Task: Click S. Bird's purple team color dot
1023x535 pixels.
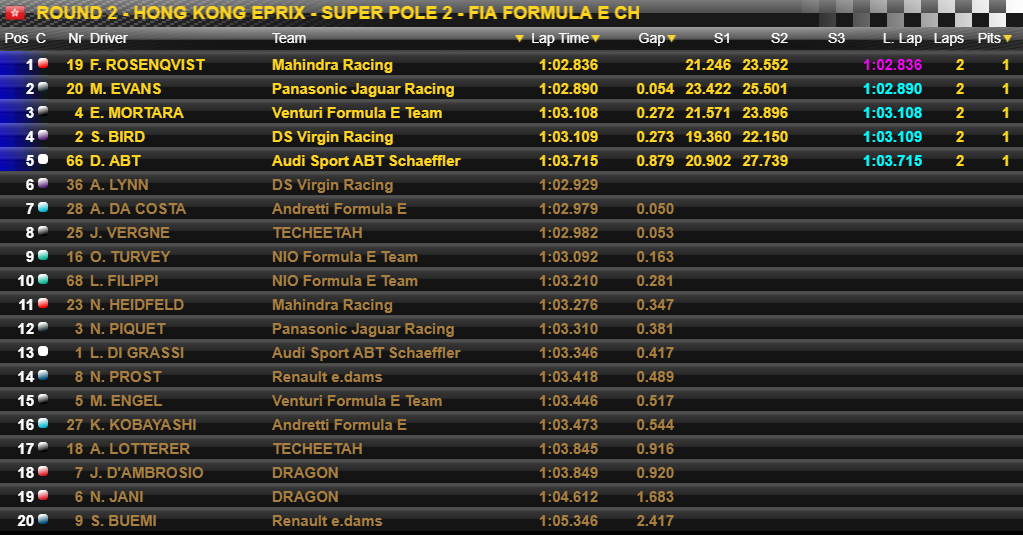Action: pos(43,135)
